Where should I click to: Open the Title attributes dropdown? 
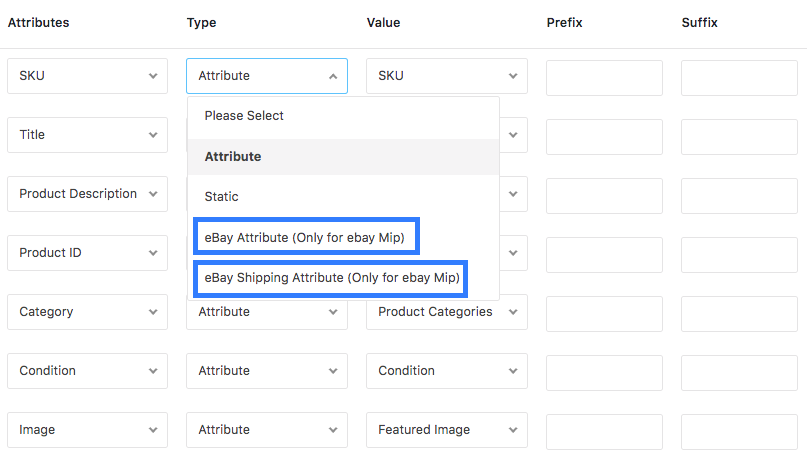(x=87, y=135)
